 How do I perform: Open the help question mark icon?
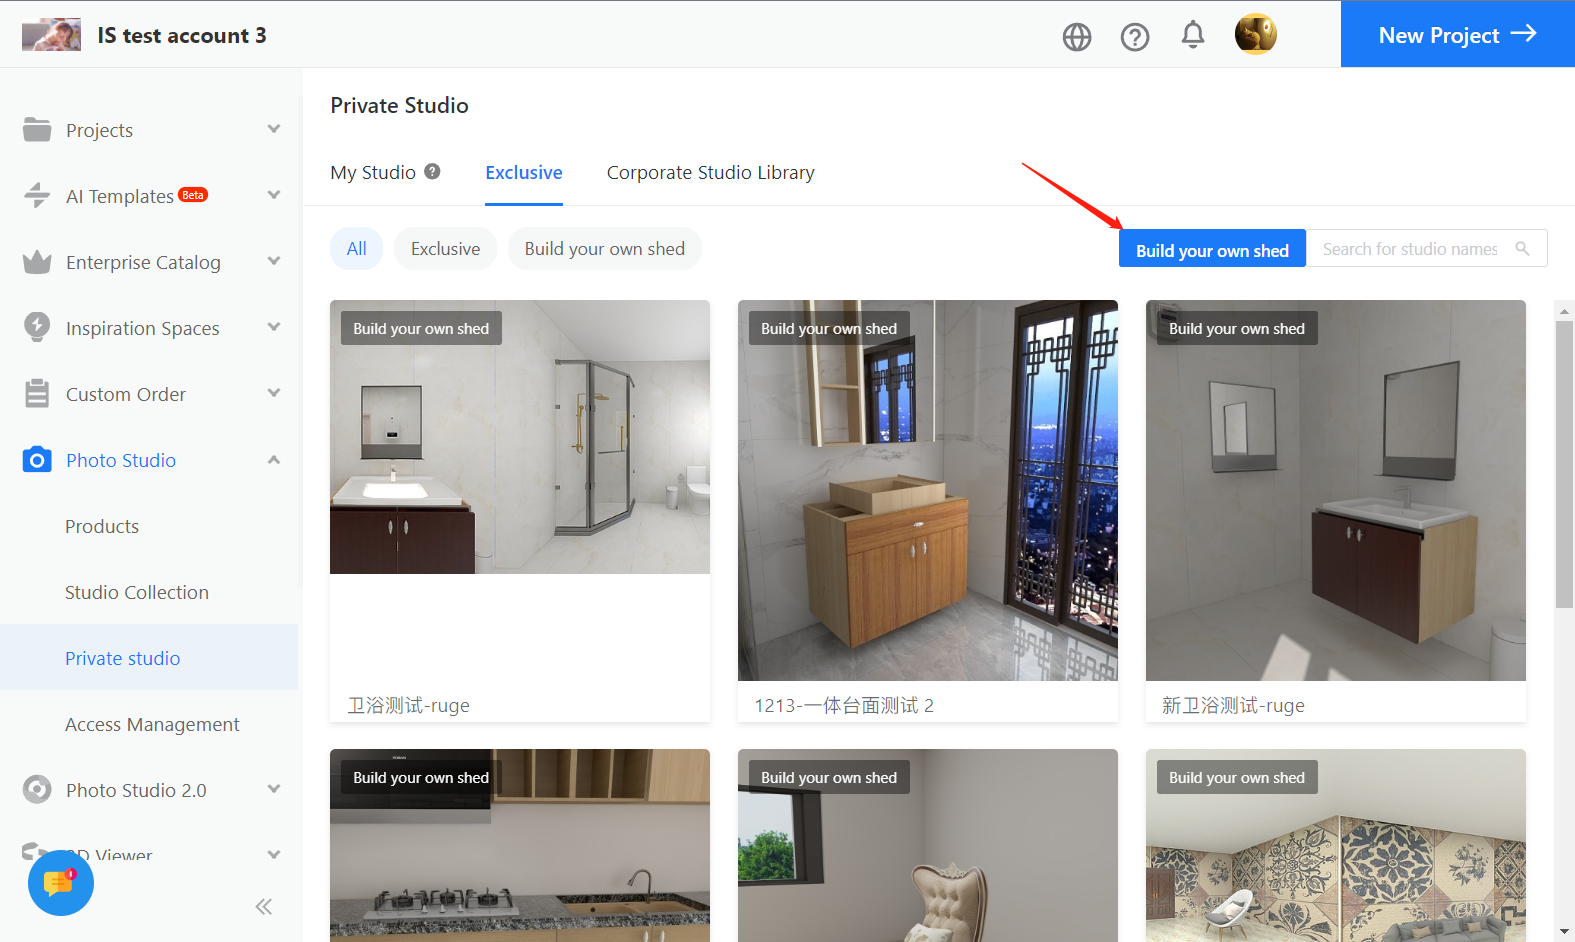tap(1134, 37)
